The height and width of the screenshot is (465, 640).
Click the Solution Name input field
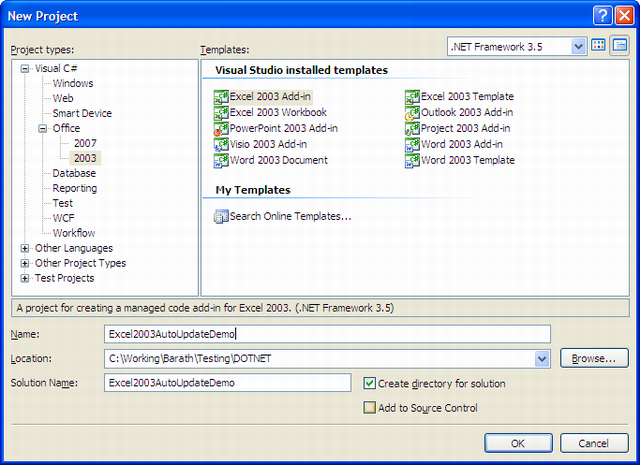click(228, 383)
